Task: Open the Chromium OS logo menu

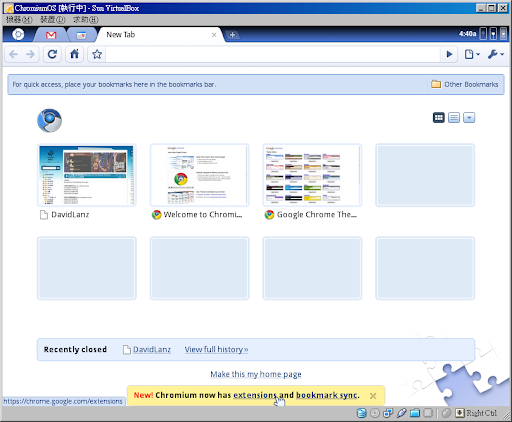Action: pyautogui.click(x=18, y=34)
